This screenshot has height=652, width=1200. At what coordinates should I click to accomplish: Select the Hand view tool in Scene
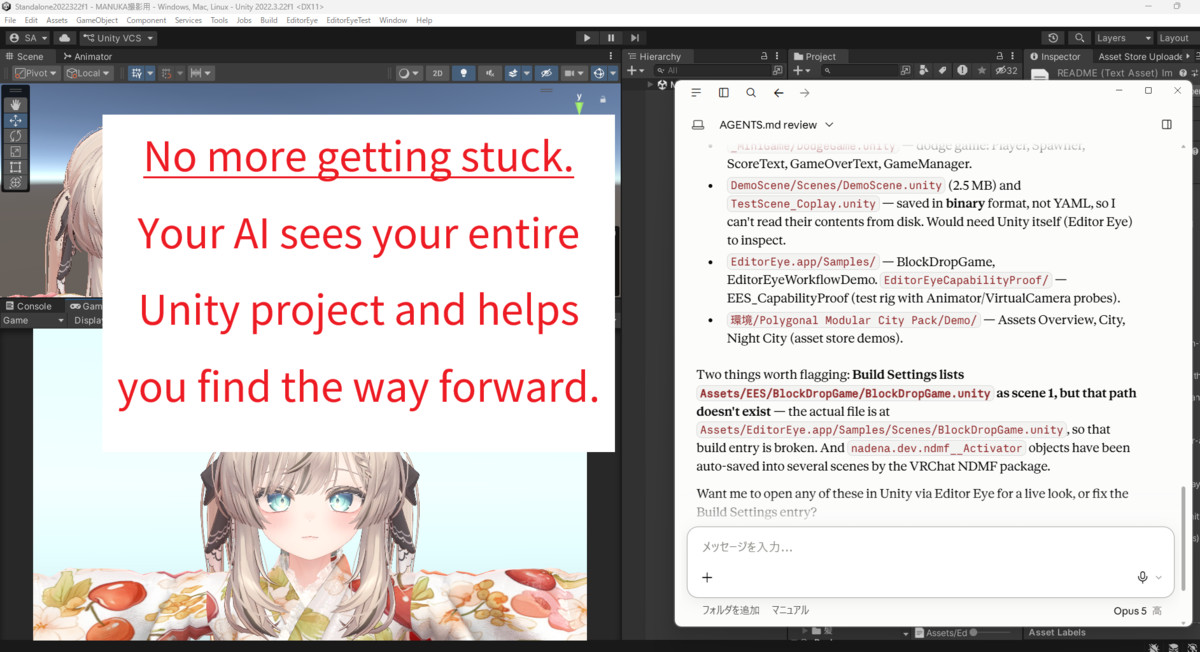(15, 105)
